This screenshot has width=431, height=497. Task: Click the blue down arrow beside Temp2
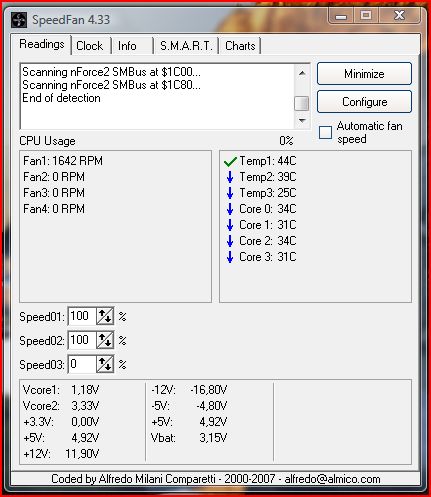point(230,177)
